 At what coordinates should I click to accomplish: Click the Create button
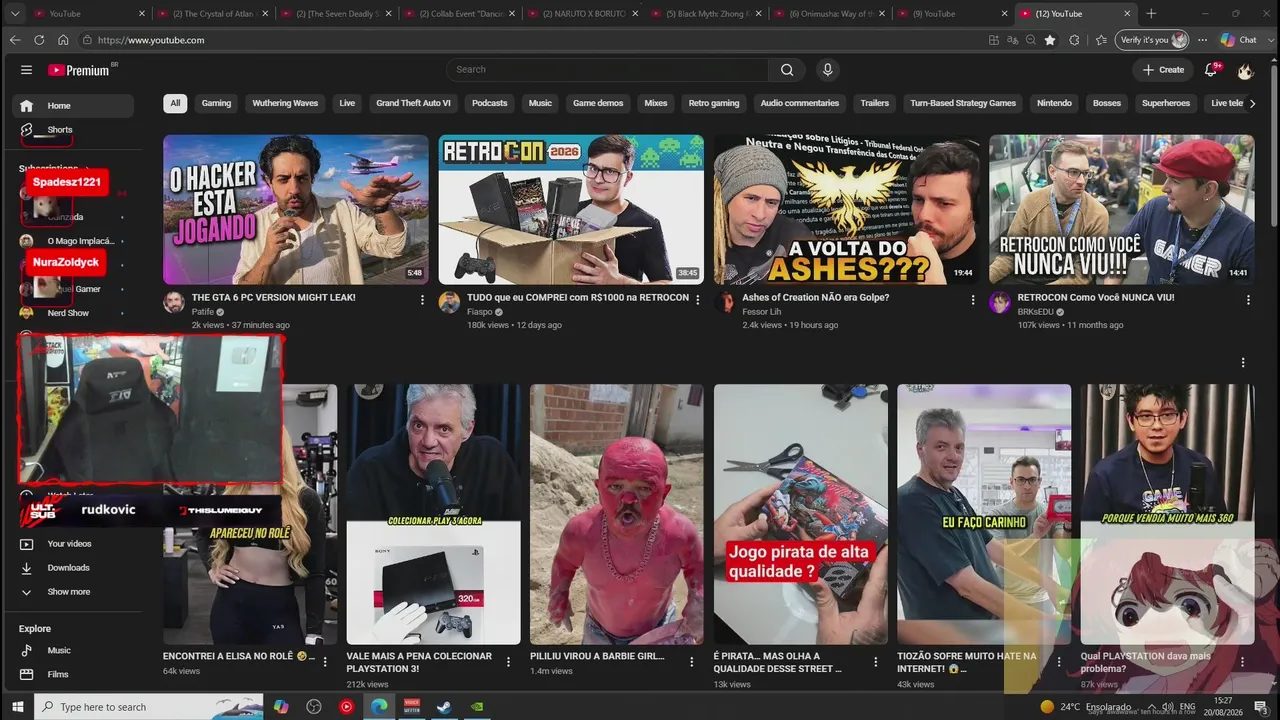[1163, 70]
